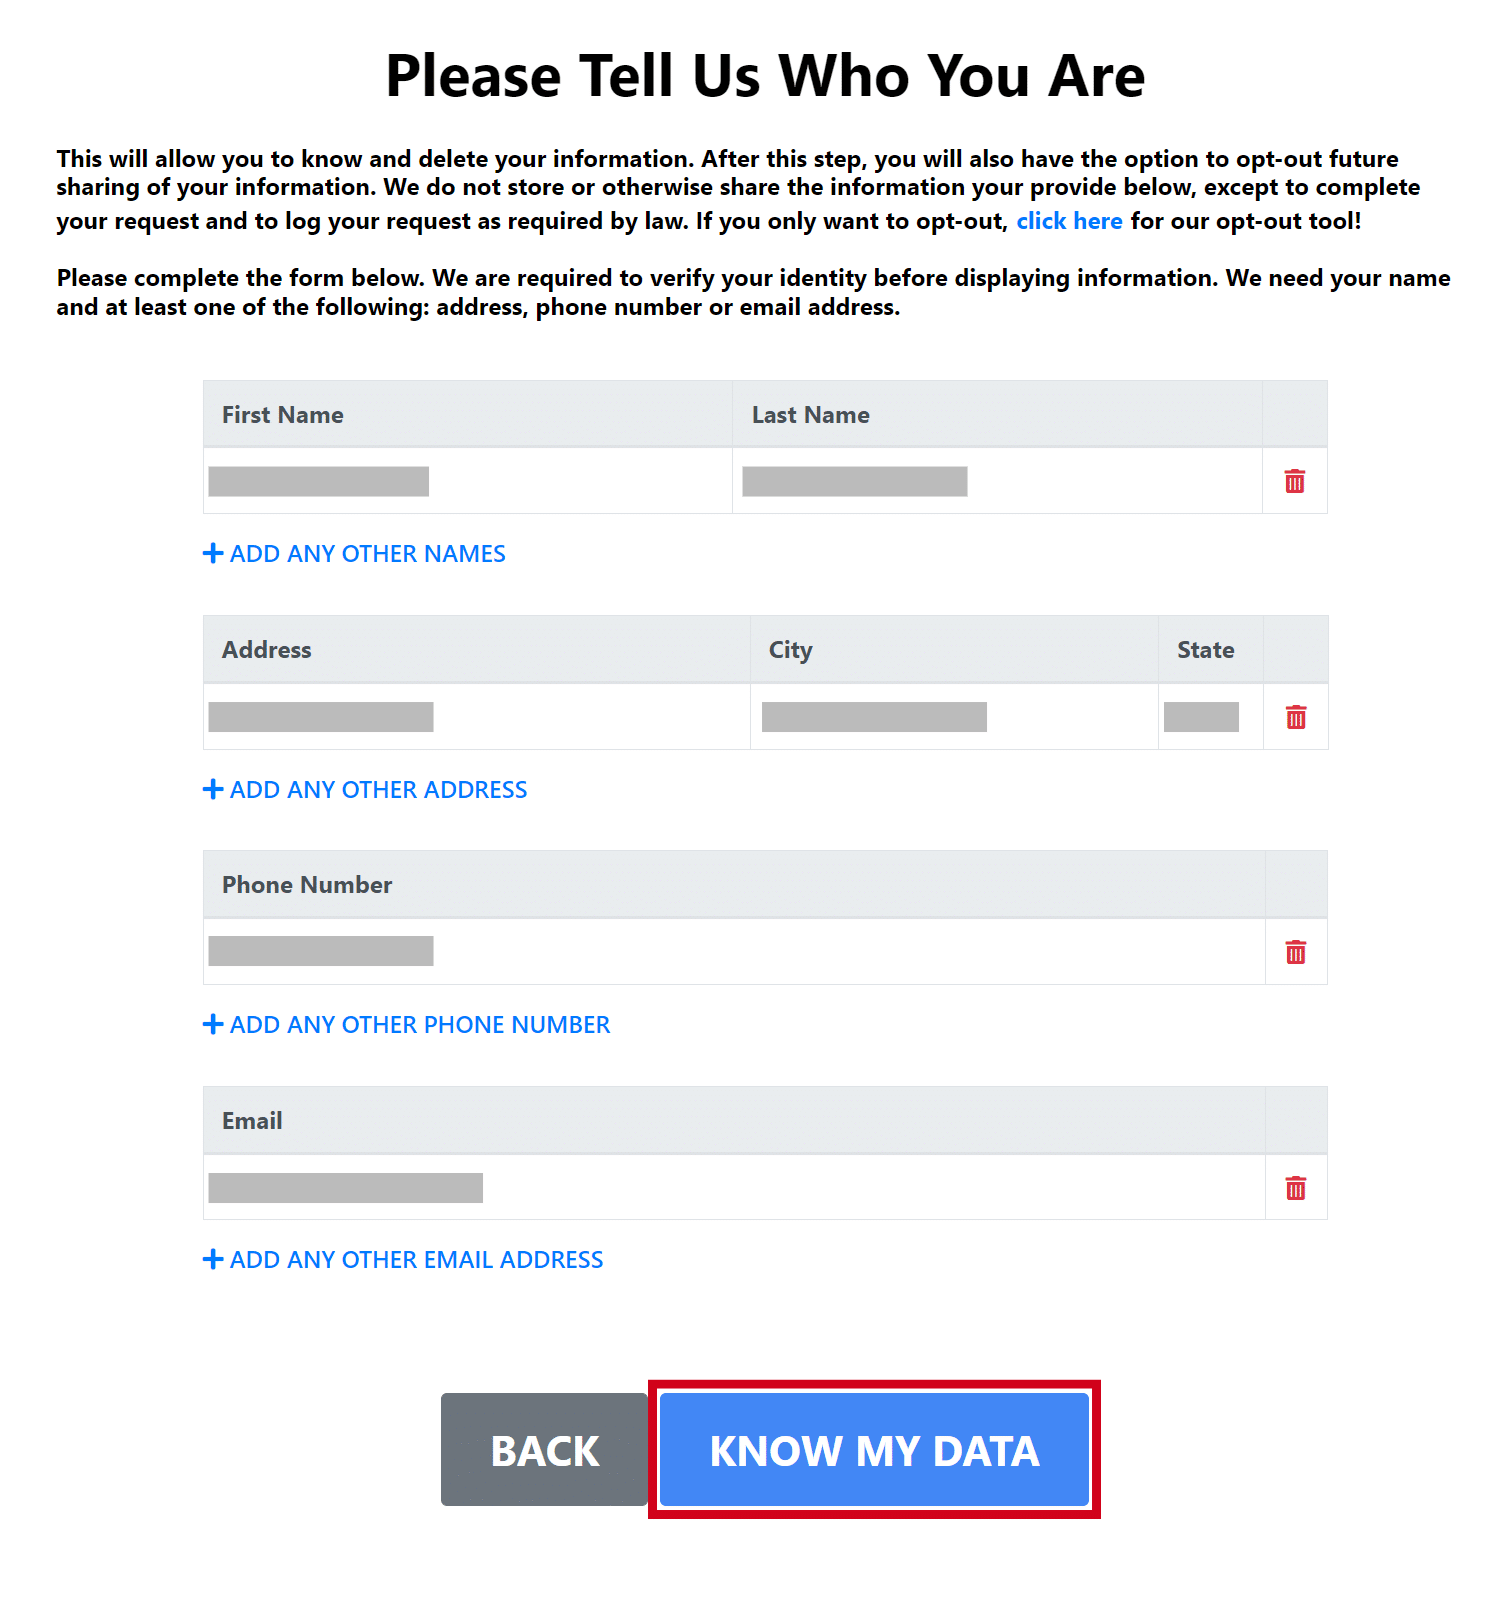Add another address via Add Any Other Address
Viewport: 1497px width, 1598px height.
[378, 790]
